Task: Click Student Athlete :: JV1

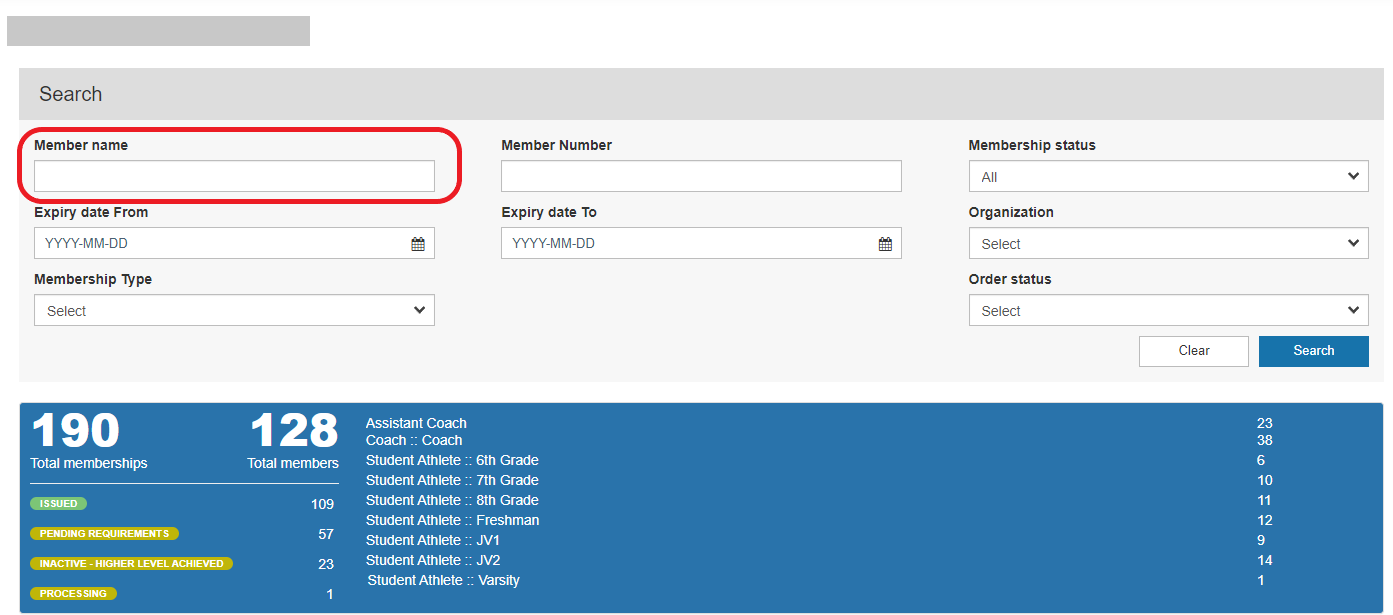Action: 433,540
